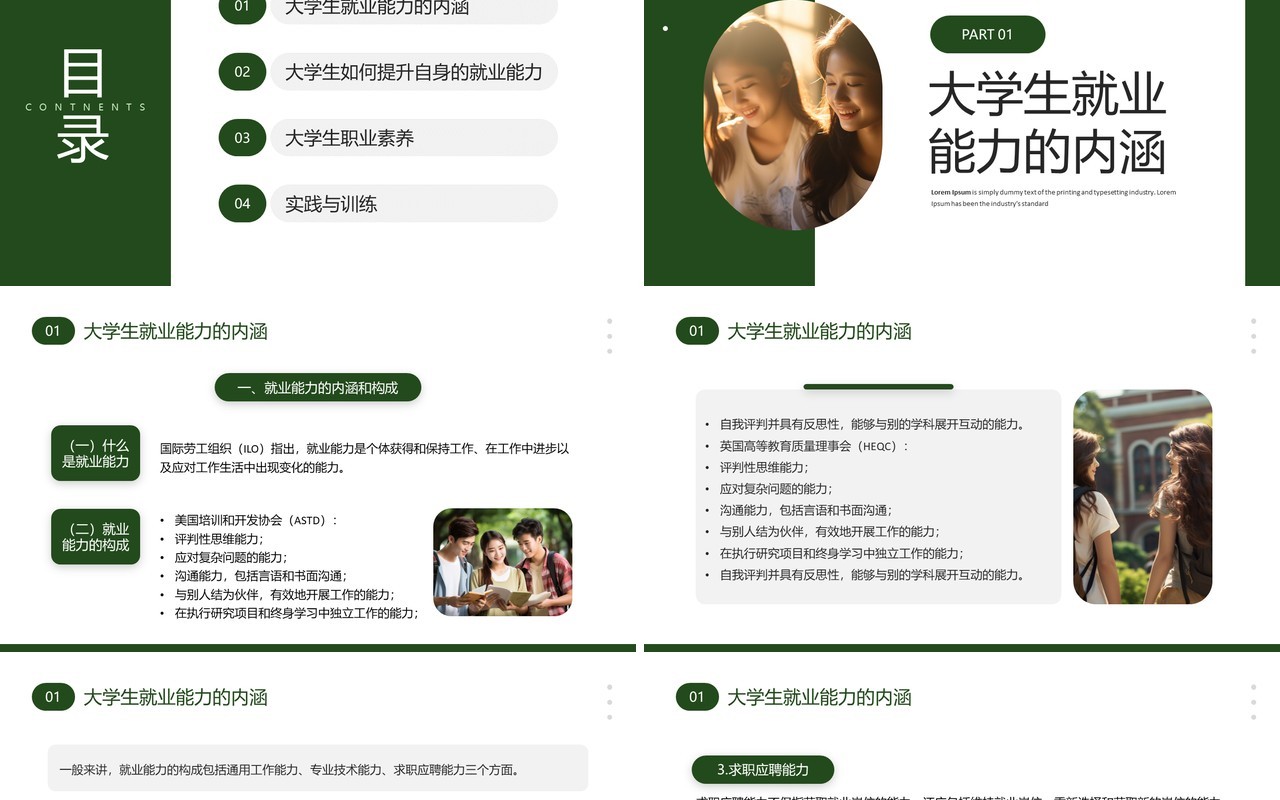This screenshot has width=1280, height=800.
Task: Click 与别人结为伙伴 bullet under the ASTD list
Action: [278, 595]
